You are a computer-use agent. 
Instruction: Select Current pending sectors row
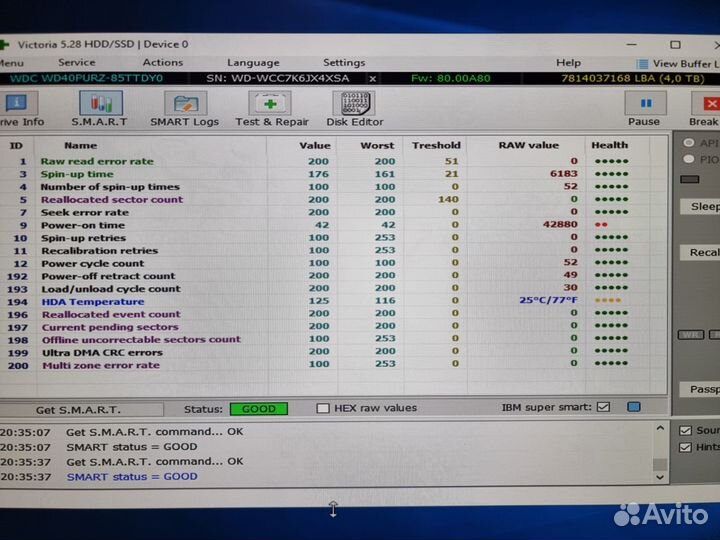click(333, 327)
